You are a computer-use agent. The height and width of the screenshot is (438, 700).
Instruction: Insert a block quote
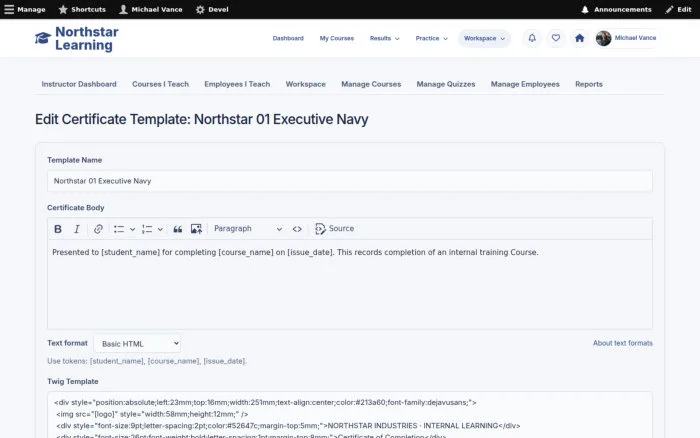pyautogui.click(x=178, y=229)
